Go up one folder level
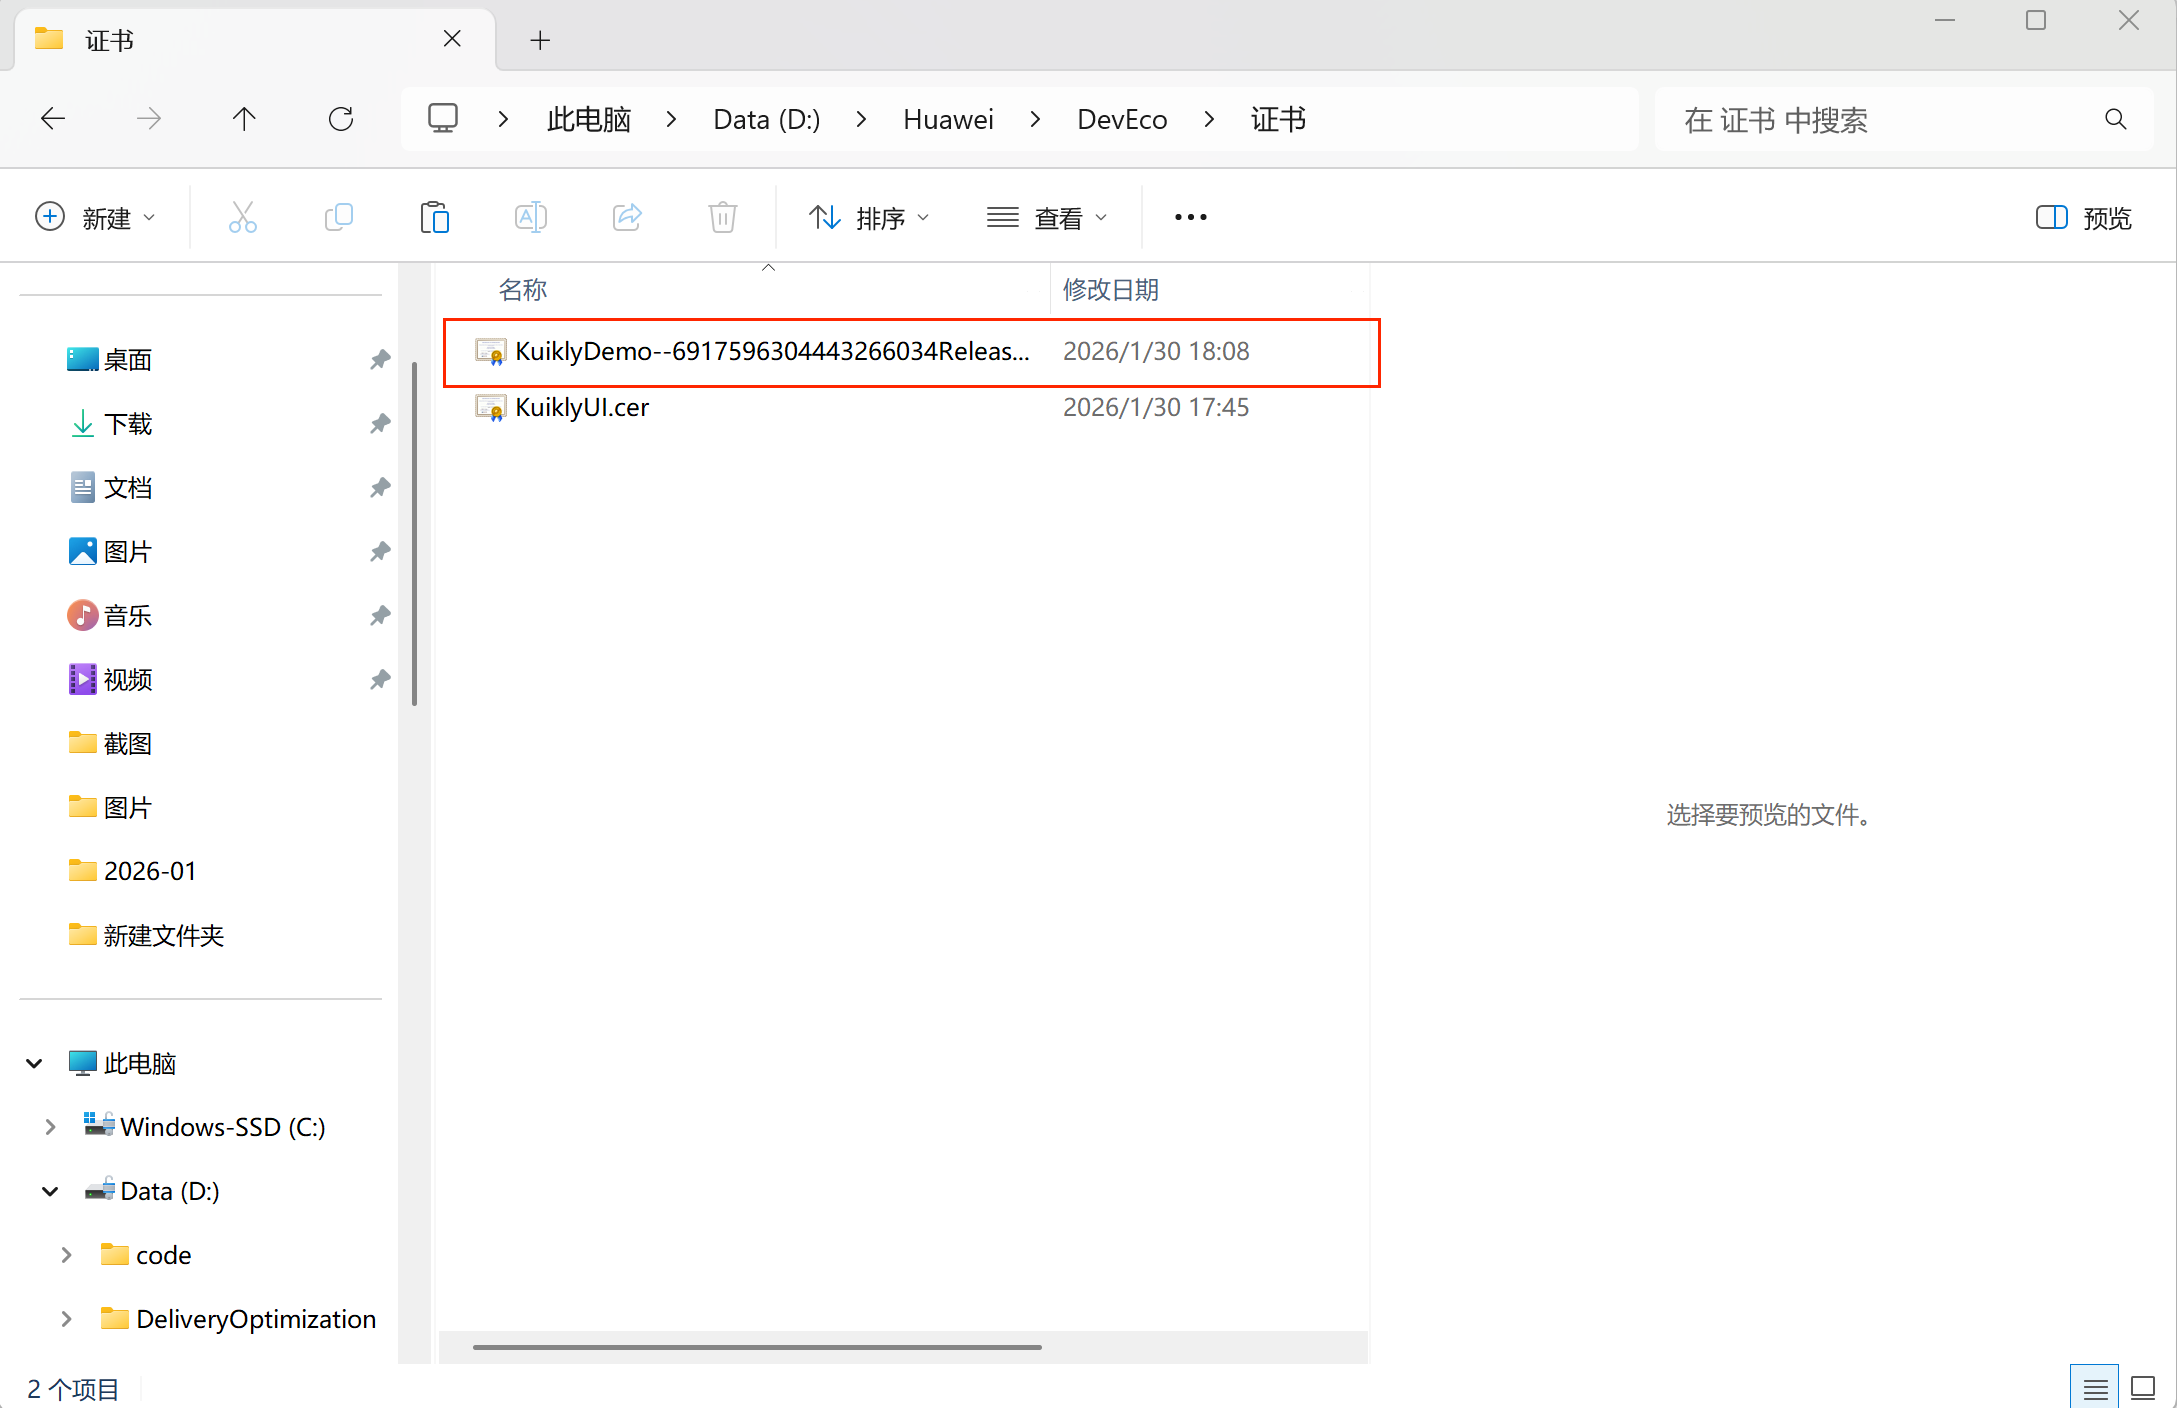Image resolution: width=2177 pixels, height=1408 pixels. click(244, 120)
